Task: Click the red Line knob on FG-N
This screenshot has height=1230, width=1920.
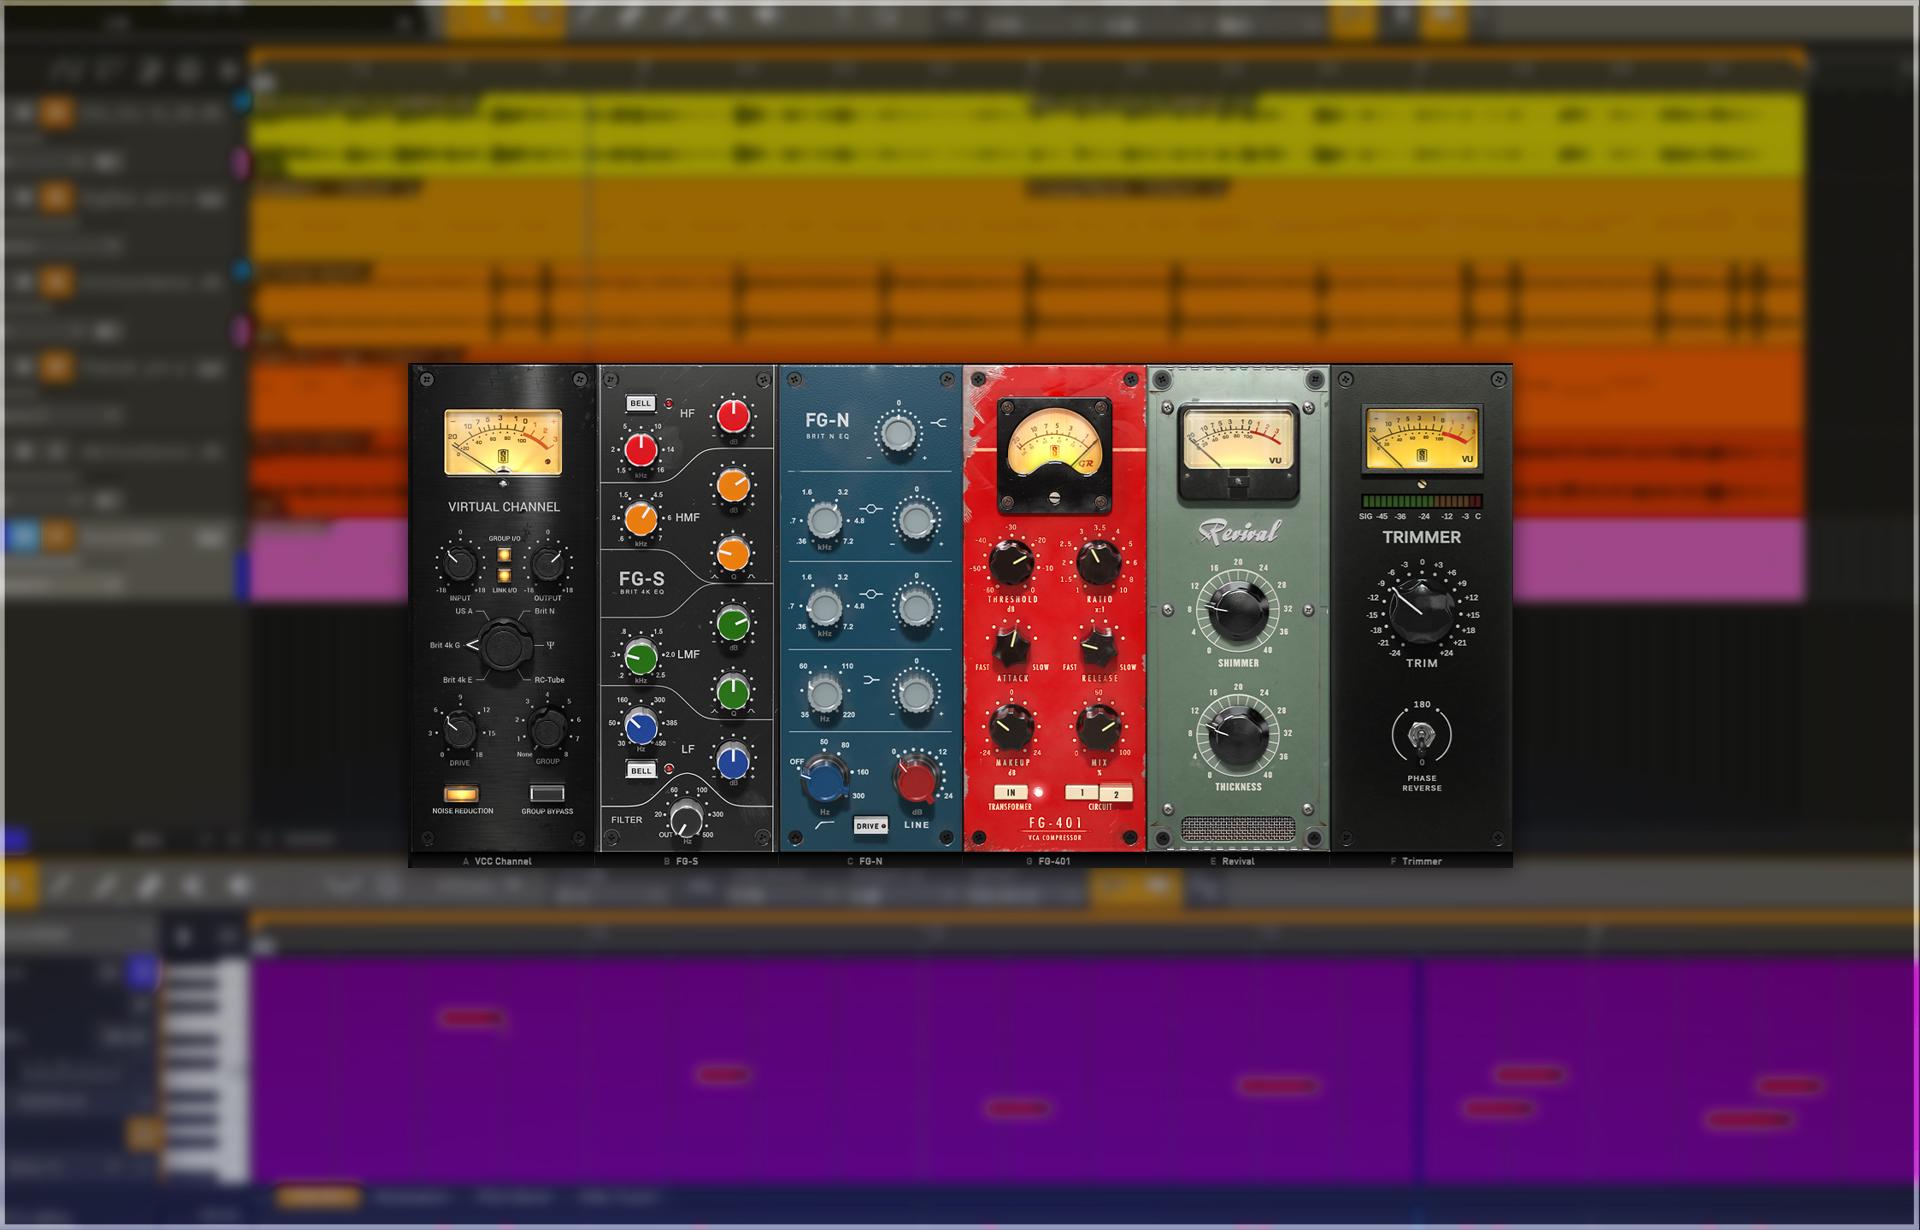Action: [x=916, y=779]
